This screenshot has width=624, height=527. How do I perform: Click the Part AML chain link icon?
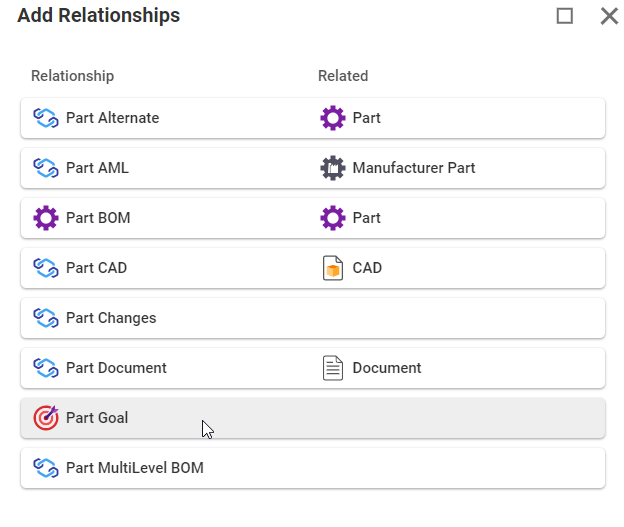click(x=46, y=168)
